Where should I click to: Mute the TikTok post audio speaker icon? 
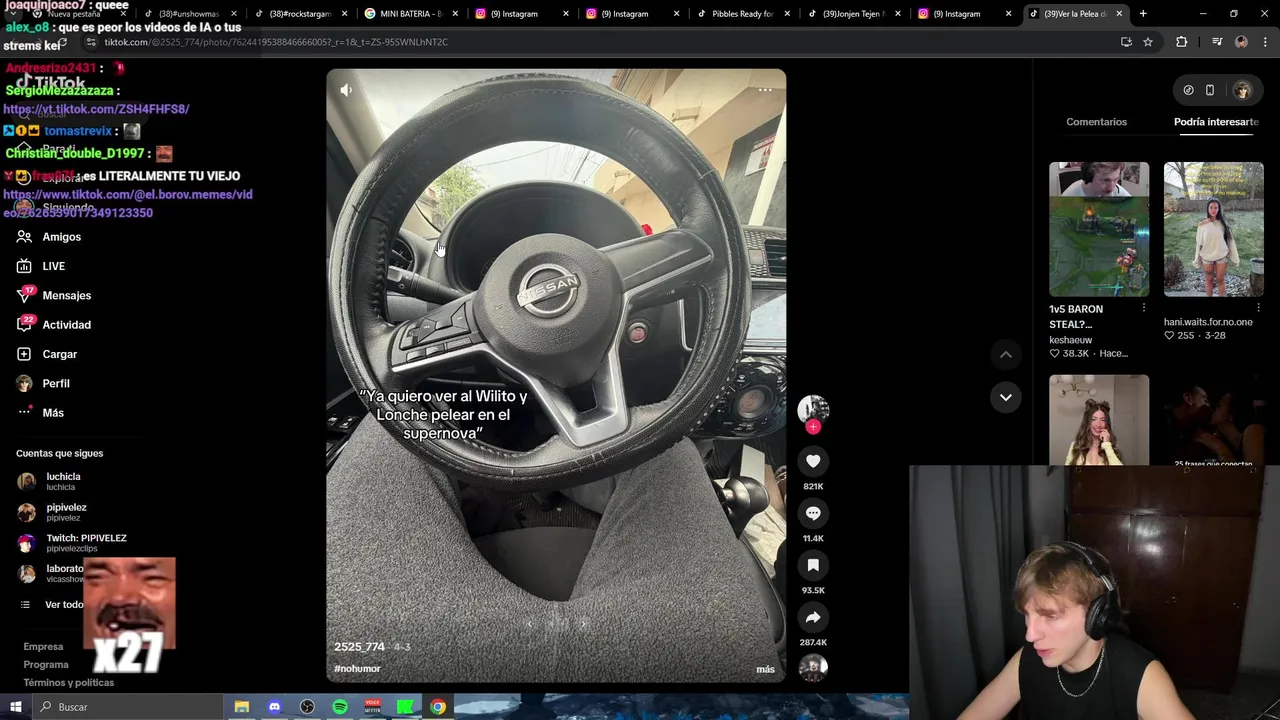pyautogui.click(x=346, y=90)
